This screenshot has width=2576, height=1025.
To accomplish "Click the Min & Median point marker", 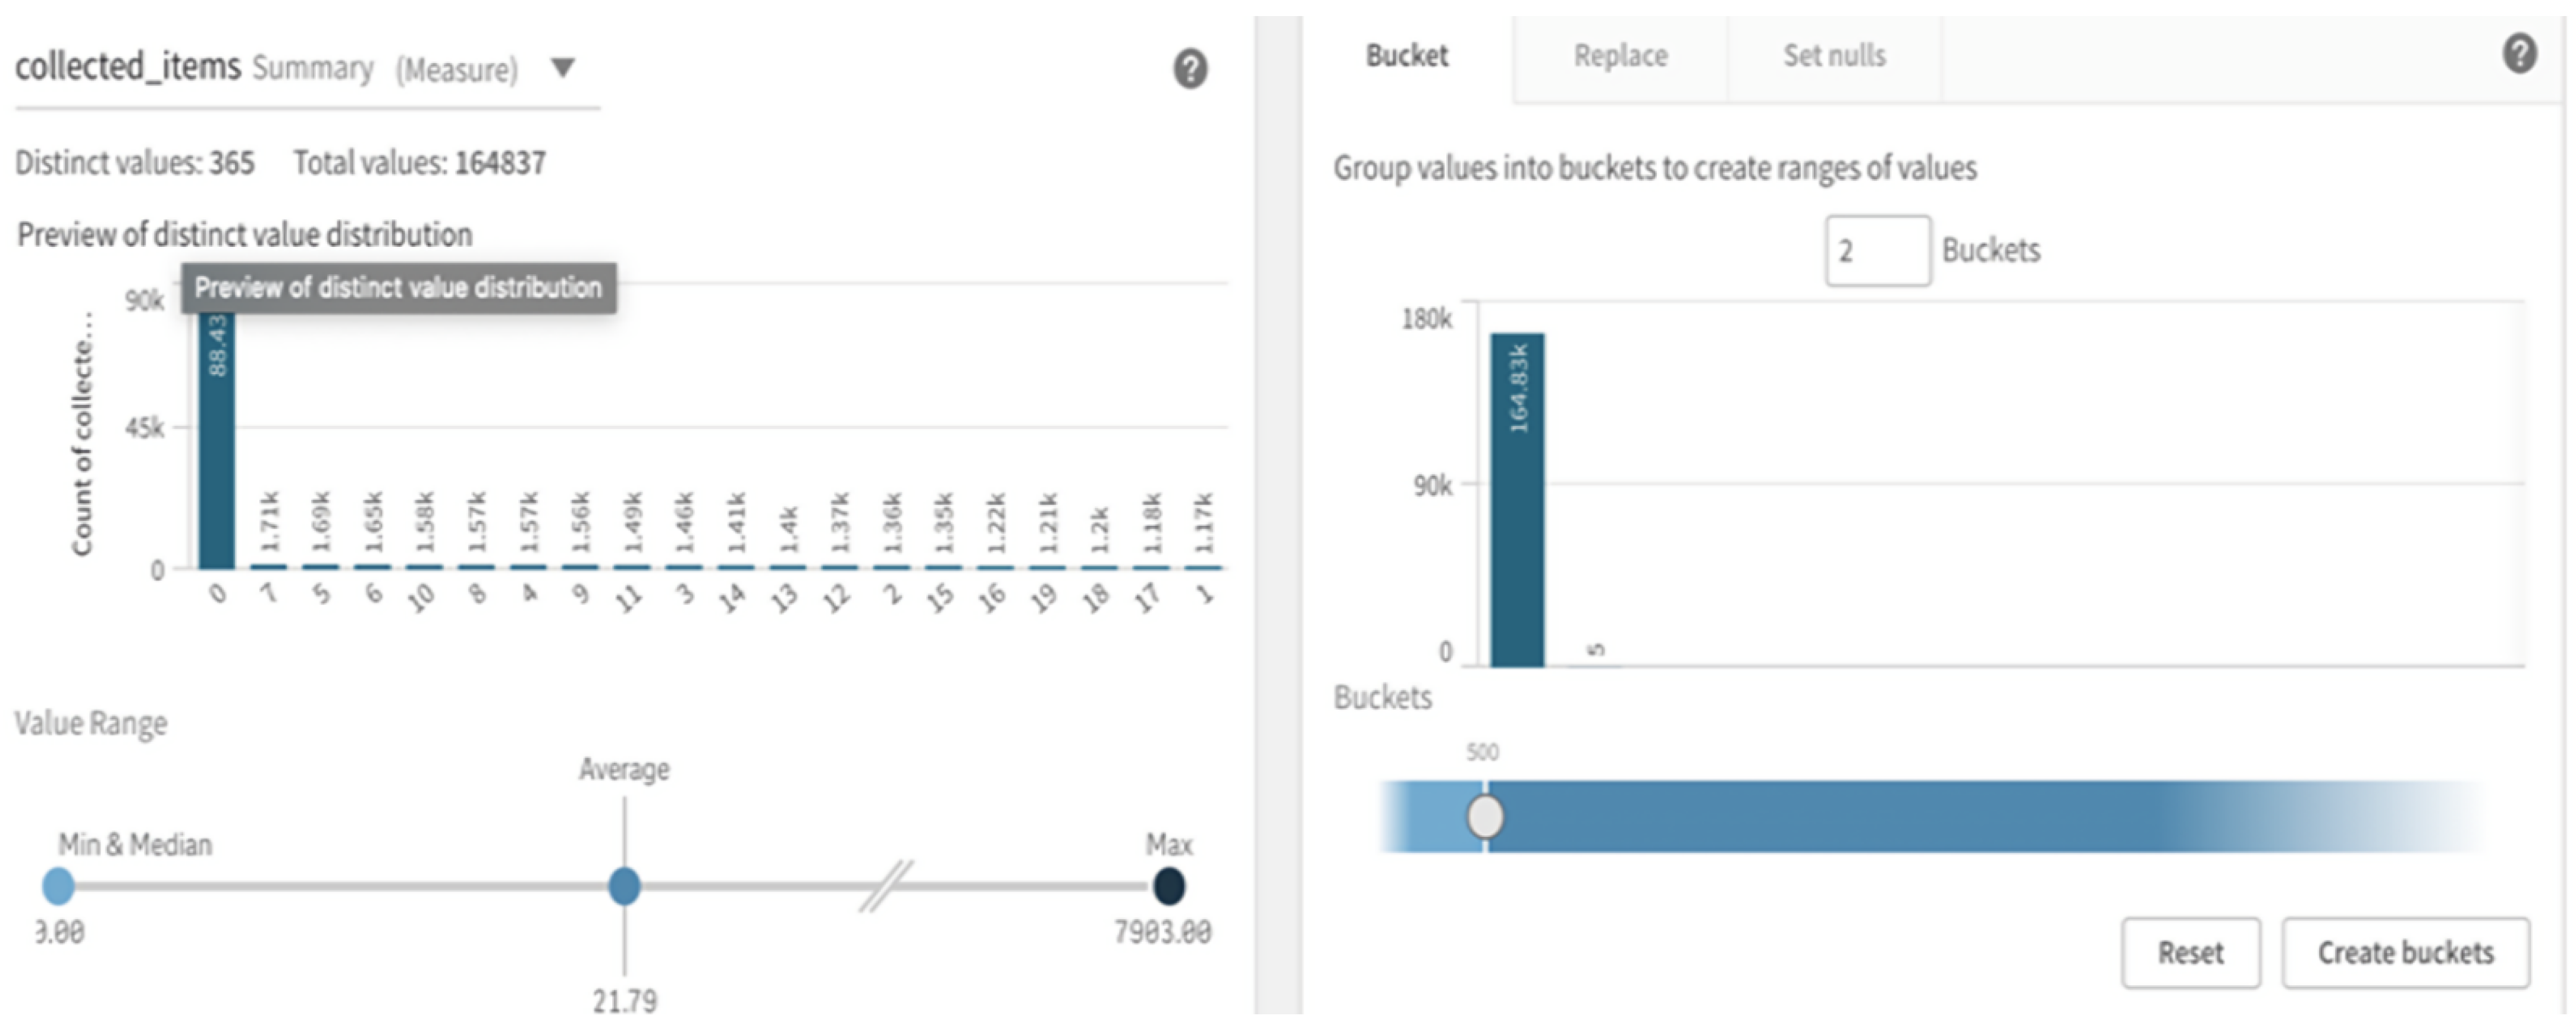I will pyautogui.click(x=58, y=886).
